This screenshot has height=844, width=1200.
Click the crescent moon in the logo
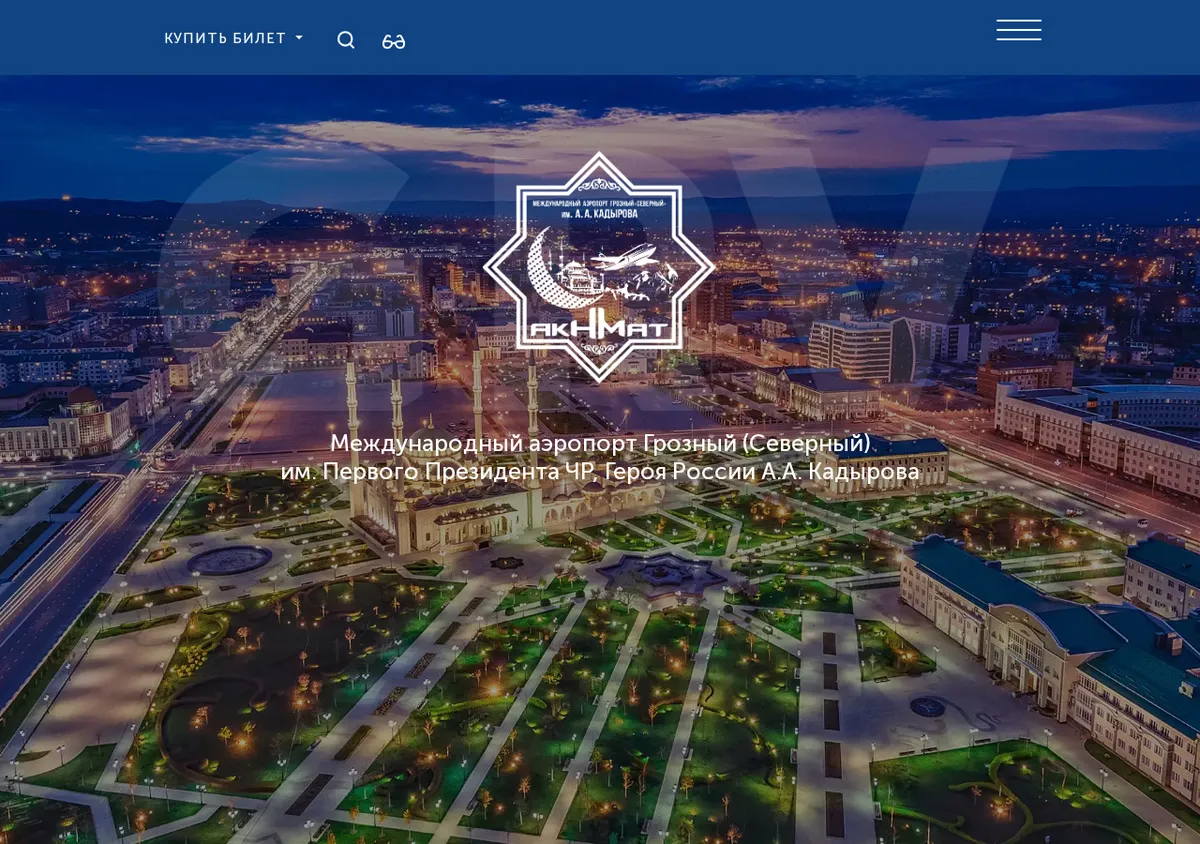548,272
